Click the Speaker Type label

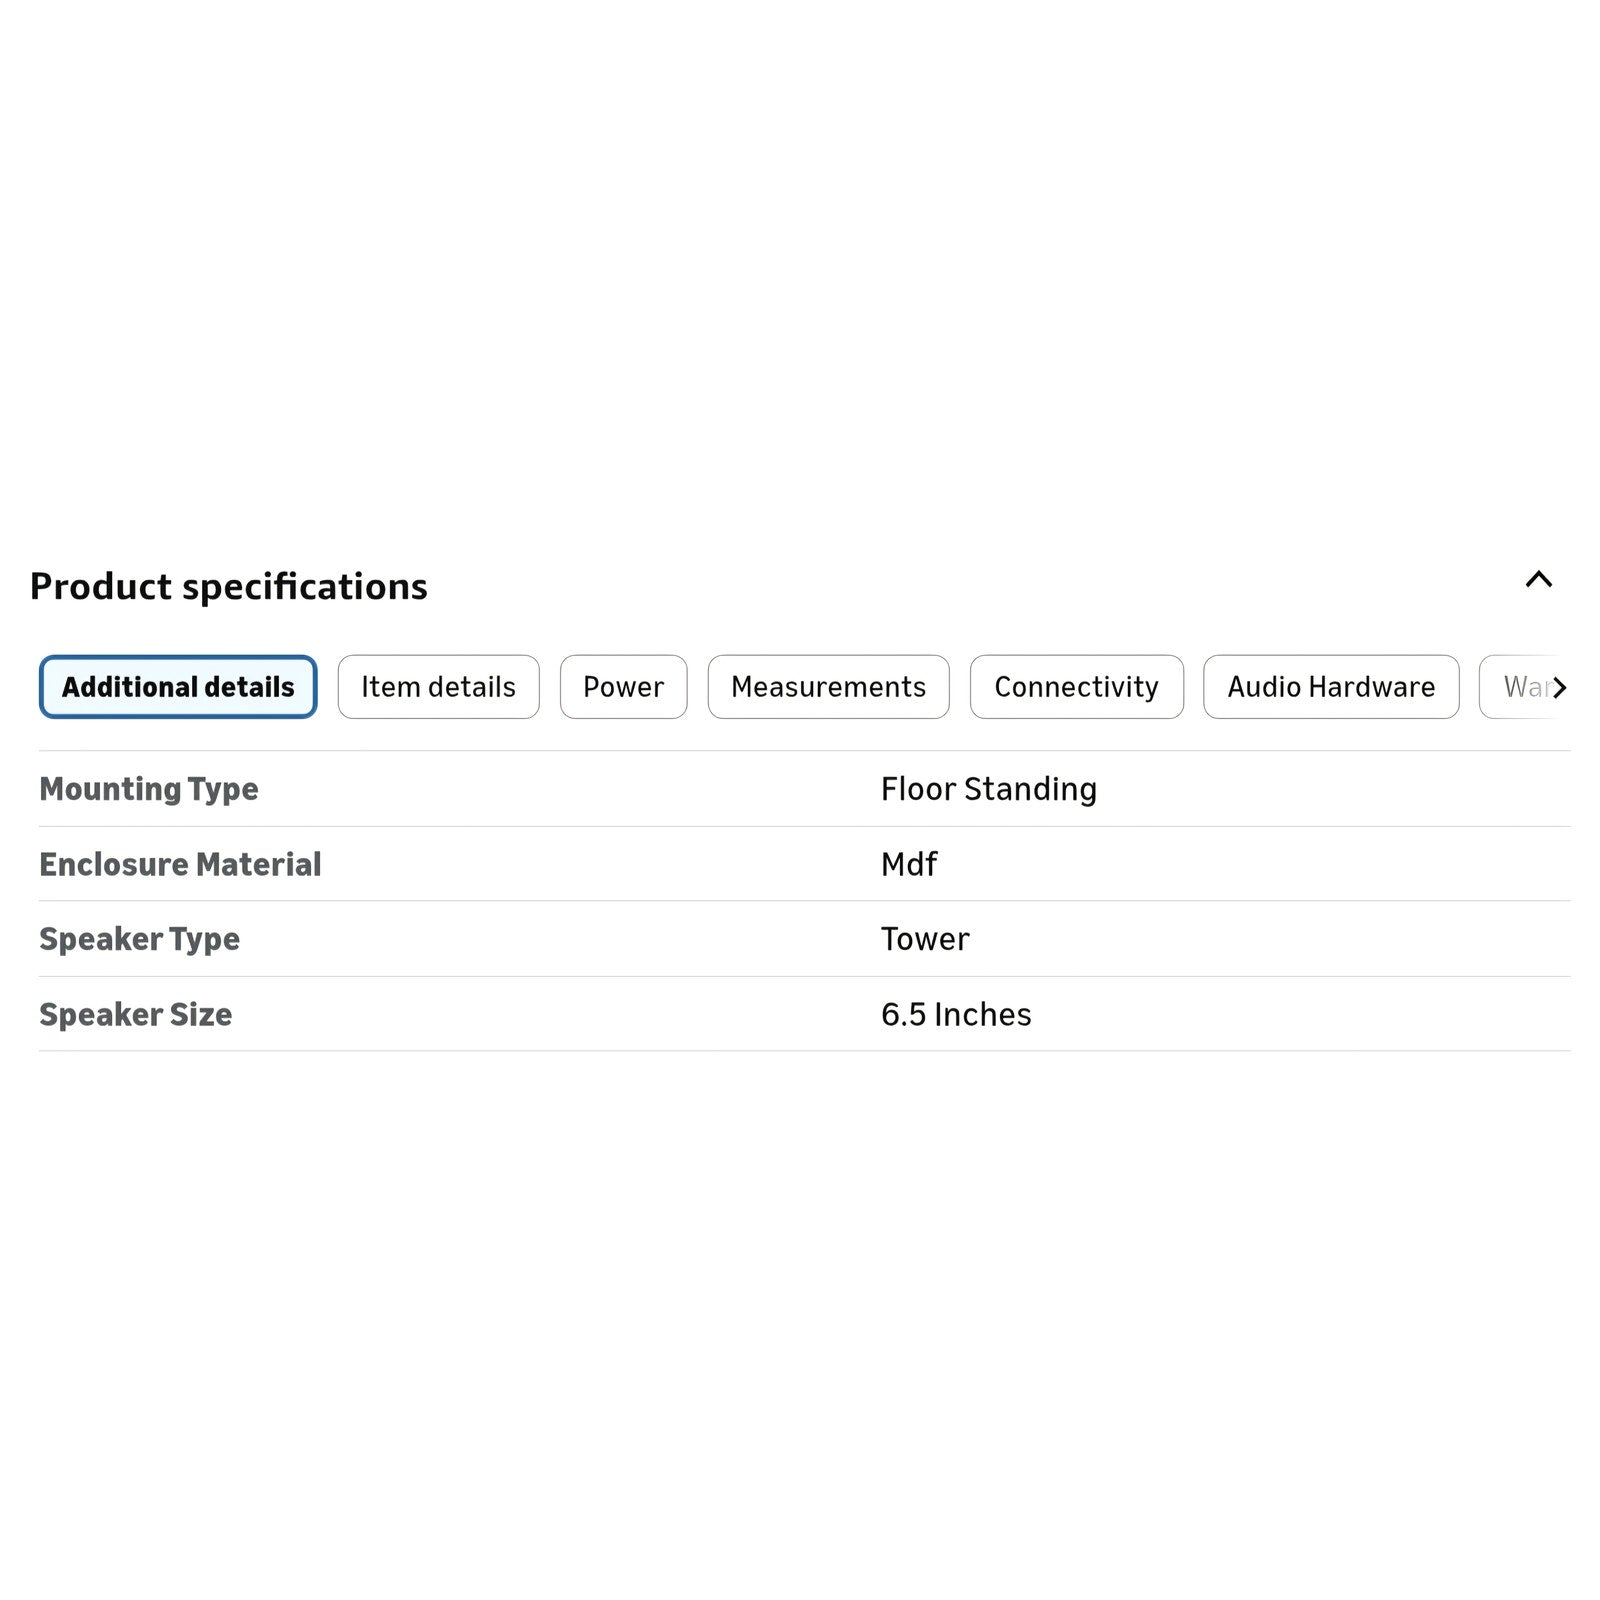[139, 939]
